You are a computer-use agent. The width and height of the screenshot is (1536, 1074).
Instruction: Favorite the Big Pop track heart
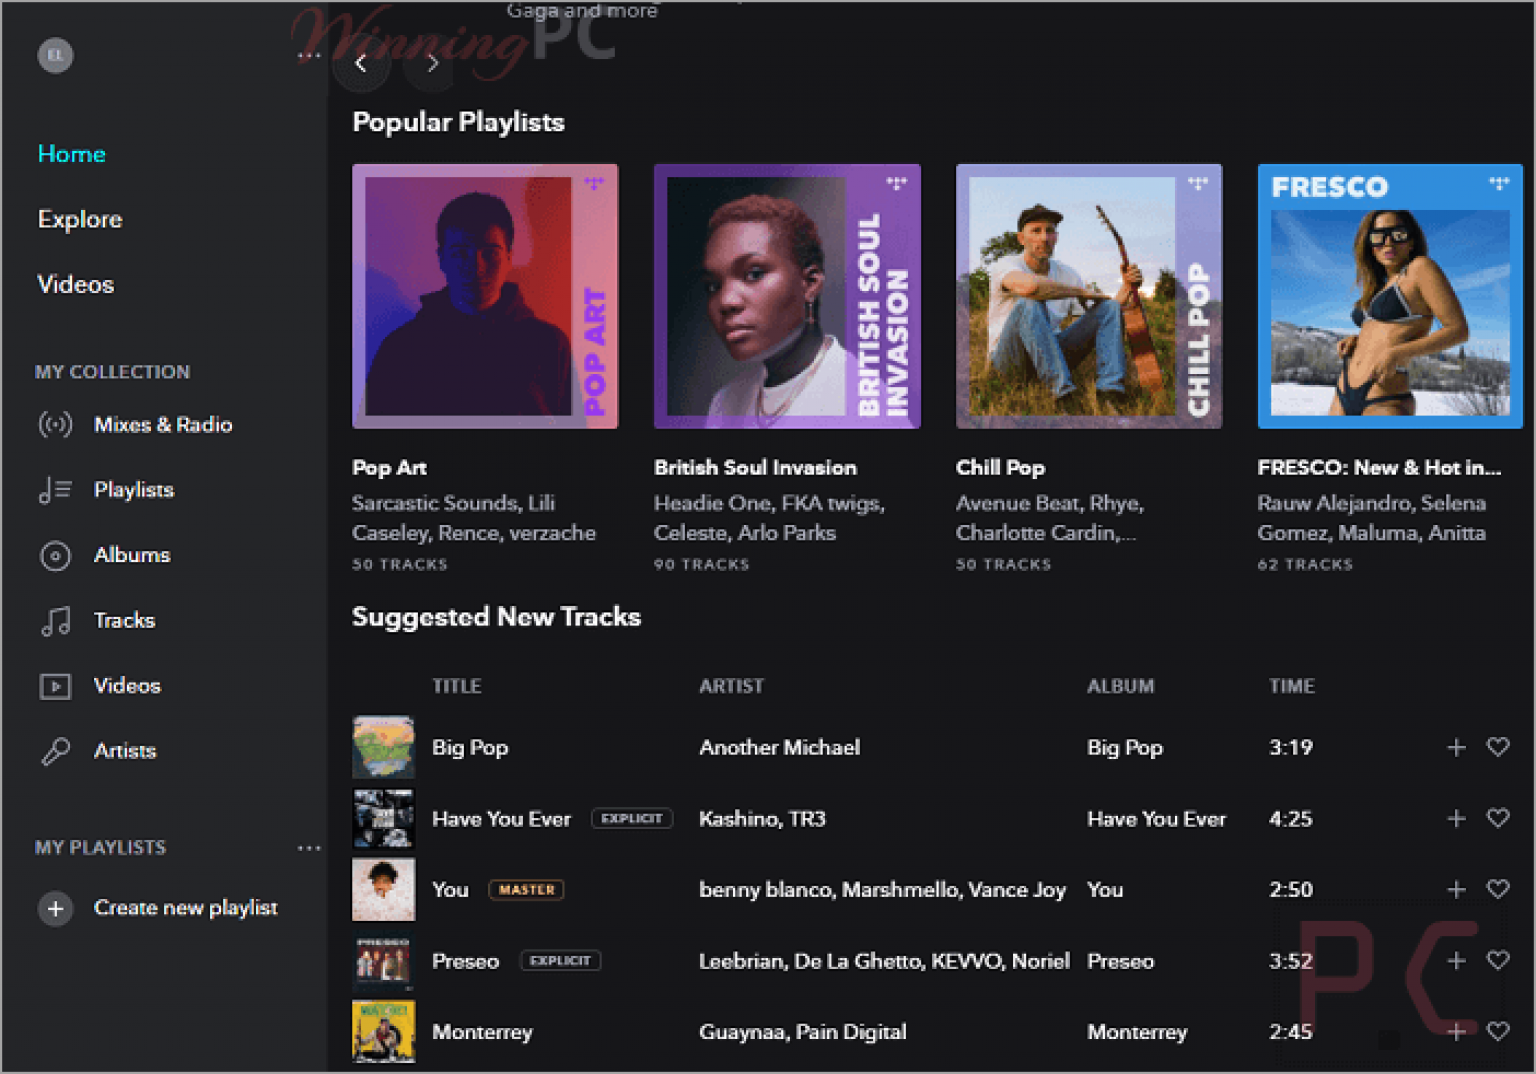click(x=1498, y=747)
